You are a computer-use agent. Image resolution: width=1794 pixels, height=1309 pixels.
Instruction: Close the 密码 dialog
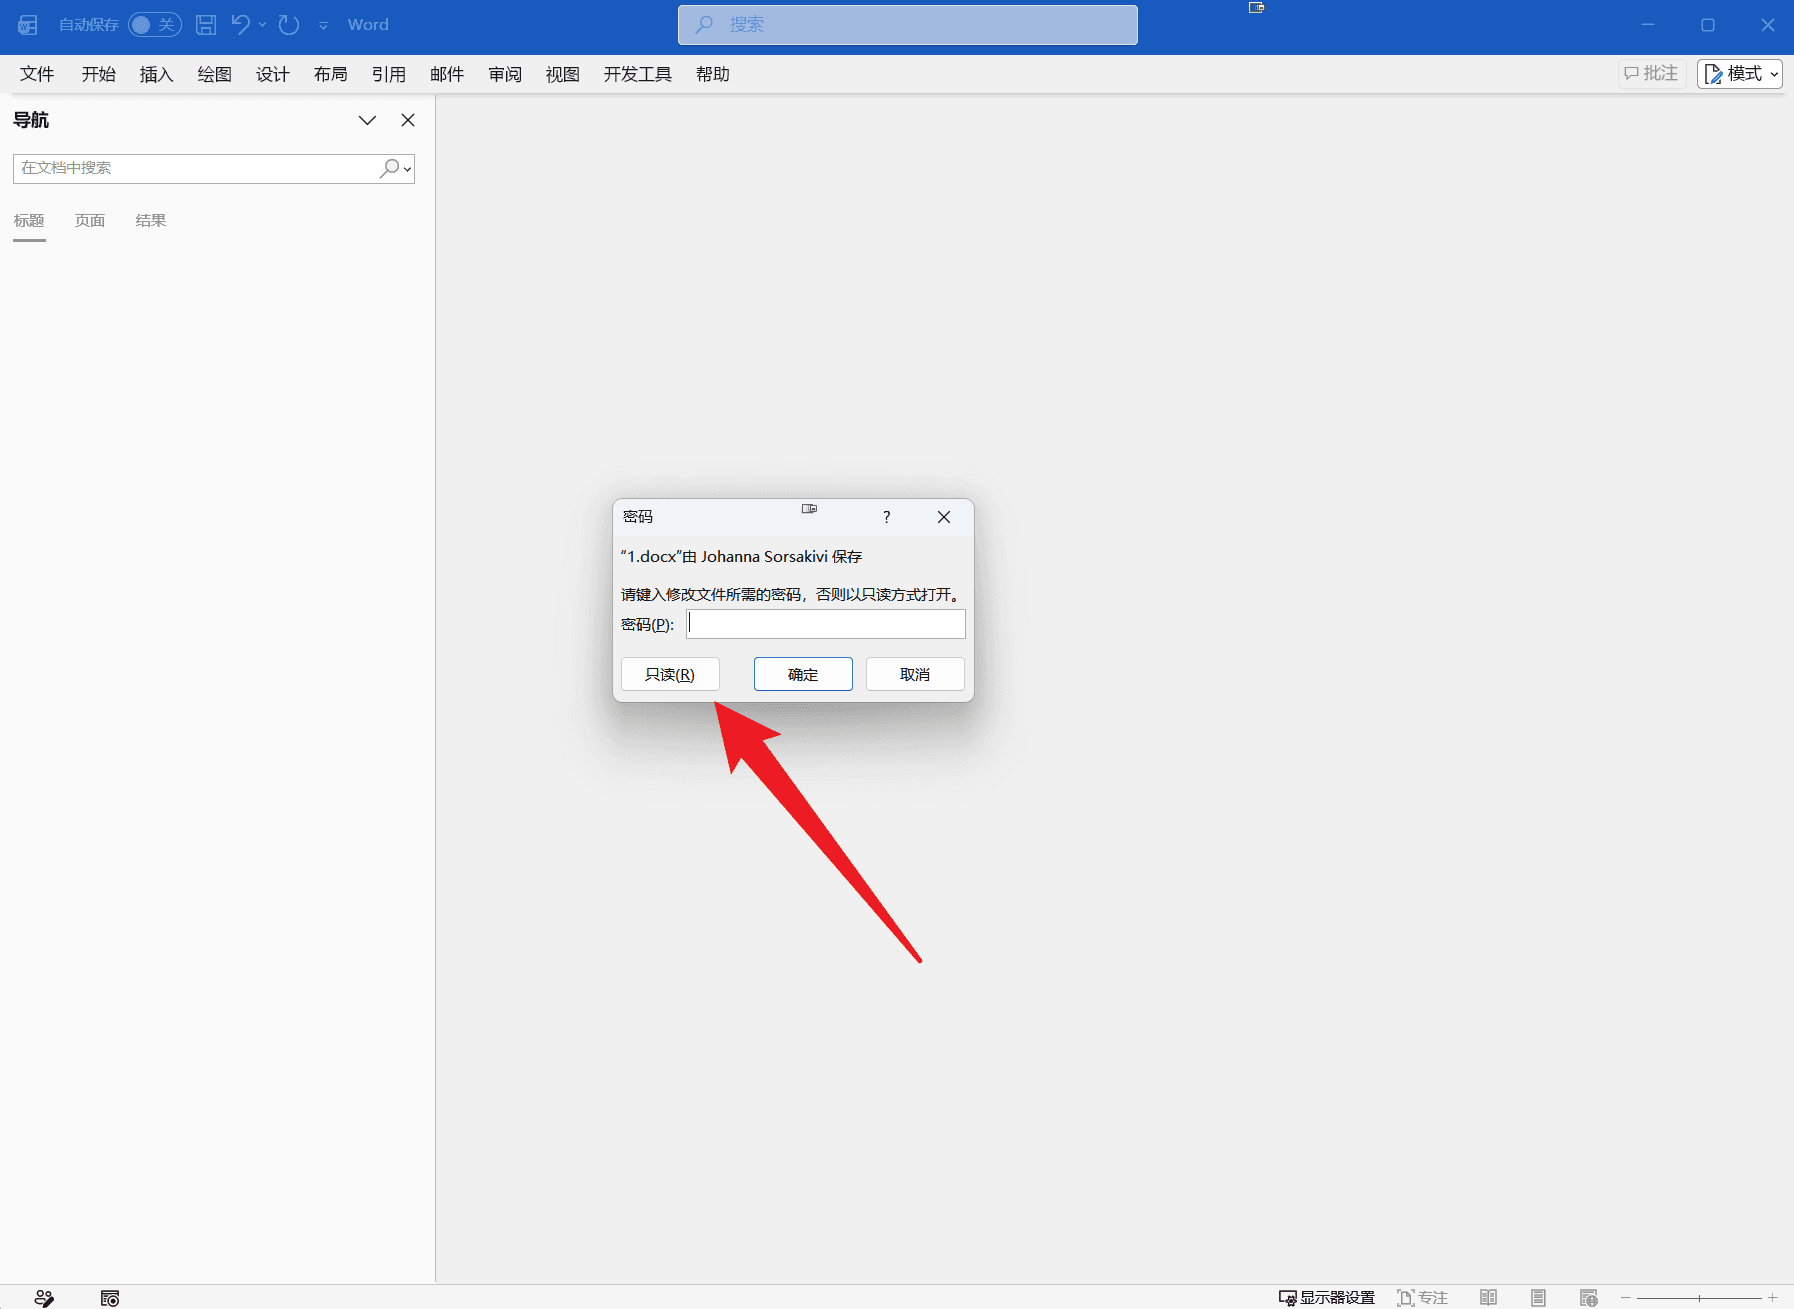click(944, 517)
